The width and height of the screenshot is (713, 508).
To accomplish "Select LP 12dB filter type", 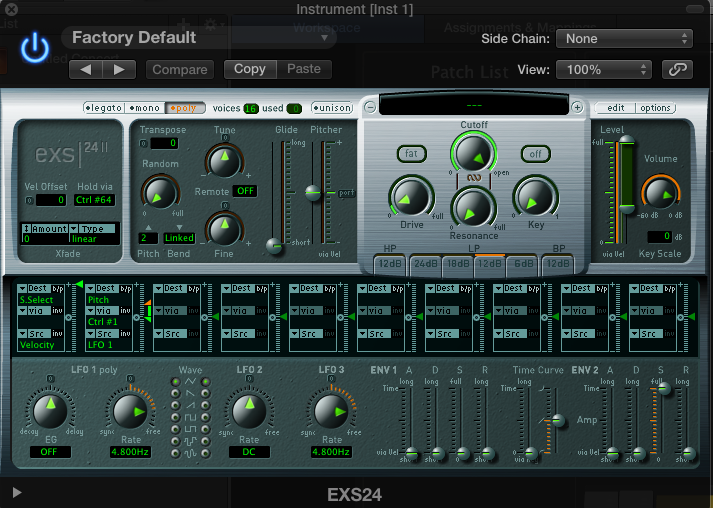I will (x=490, y=264).
